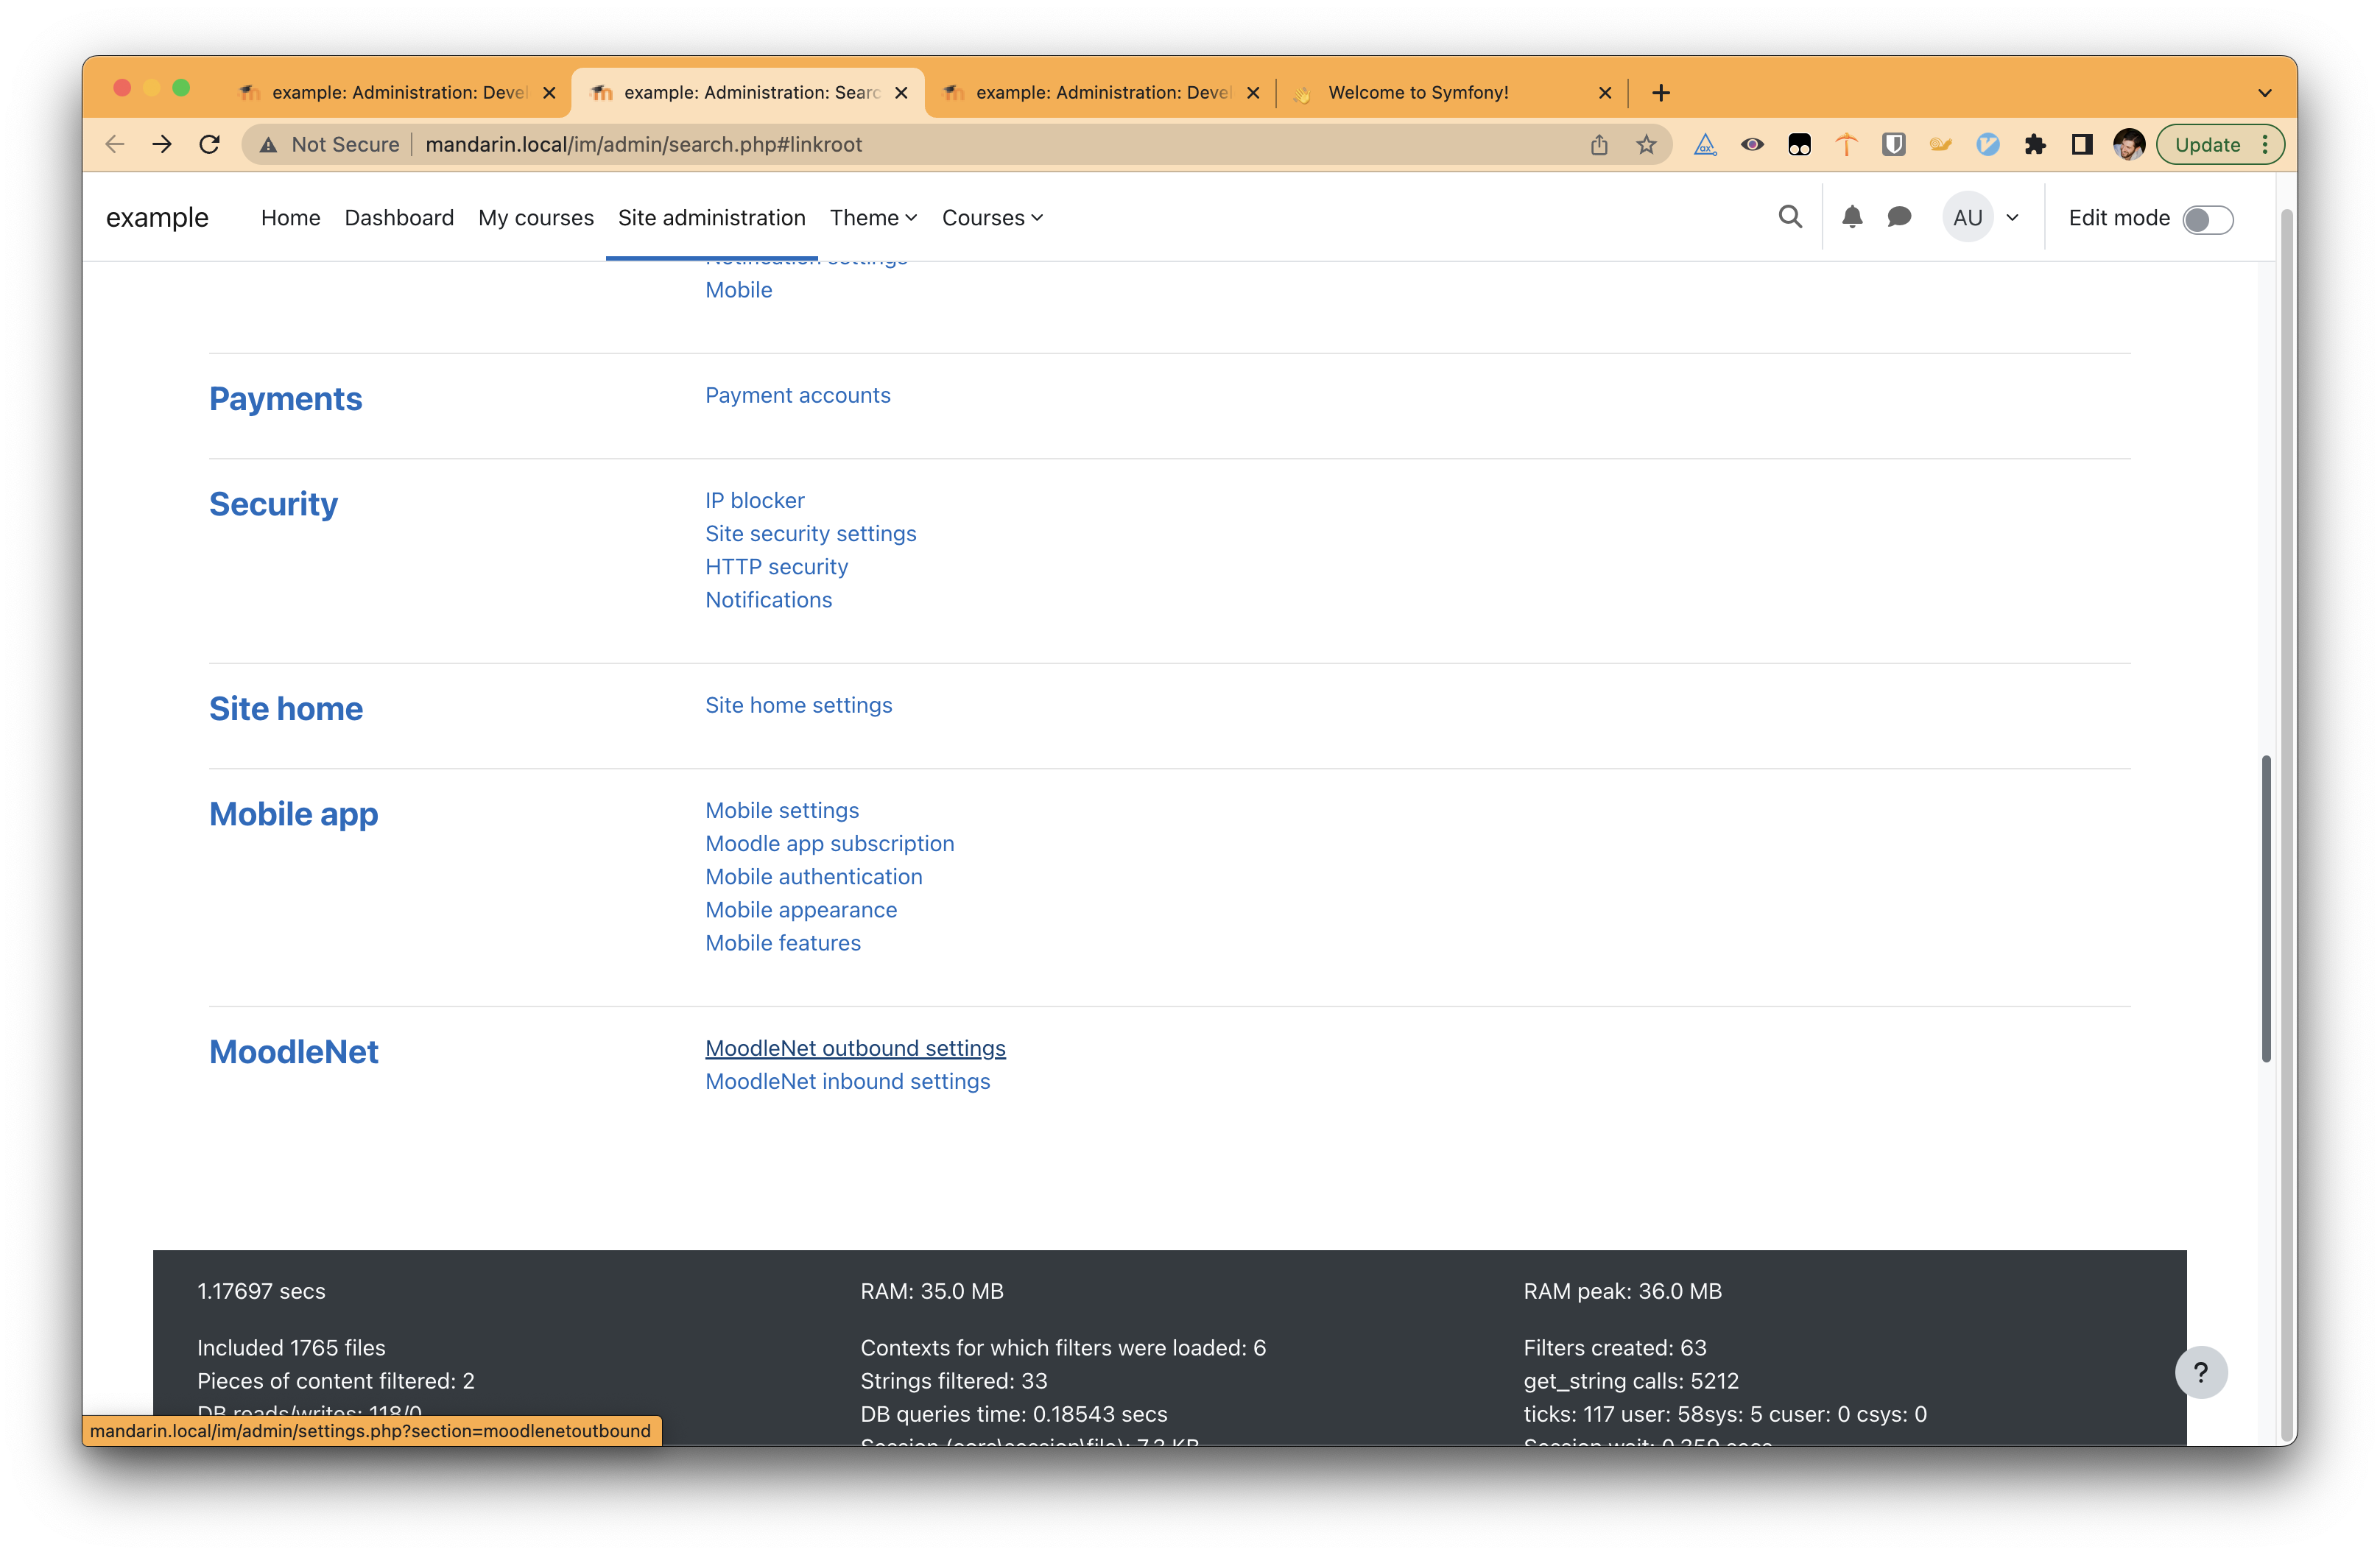The image size is (2380, 1555).
Task: Open the Mobile link near the top
Action: 738,290
